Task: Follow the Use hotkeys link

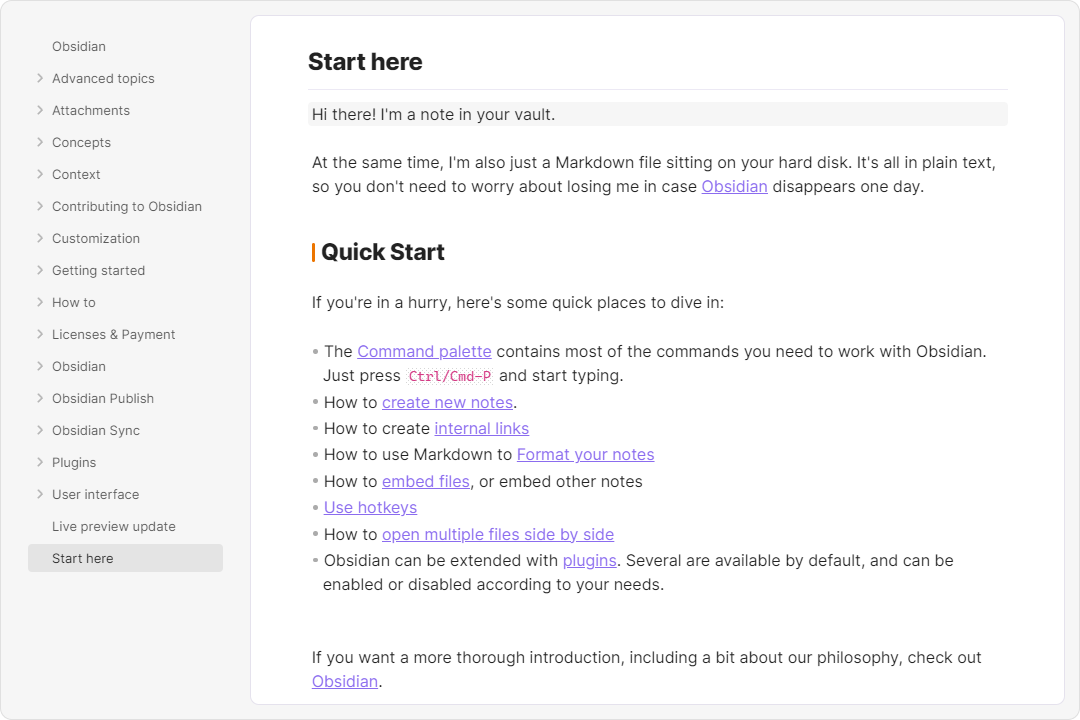Action: coord(371,508)
